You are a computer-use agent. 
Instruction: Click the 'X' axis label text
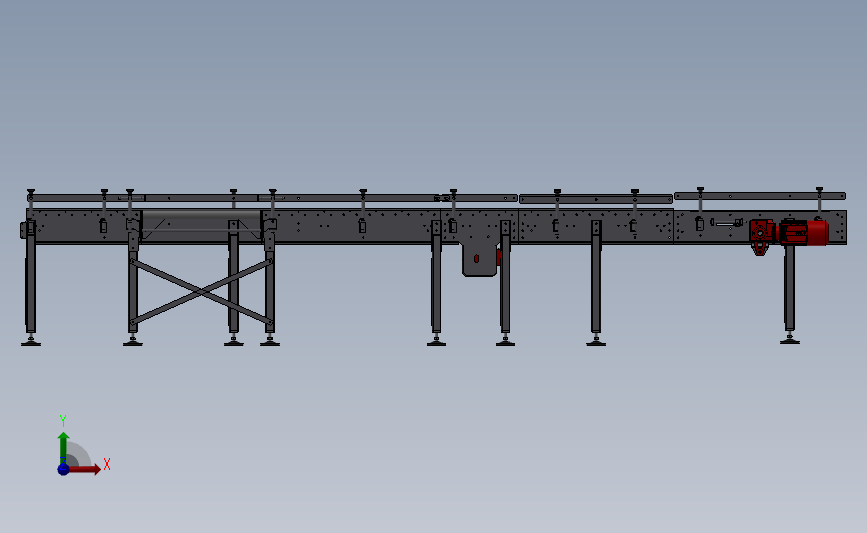[x=107, y=464]
